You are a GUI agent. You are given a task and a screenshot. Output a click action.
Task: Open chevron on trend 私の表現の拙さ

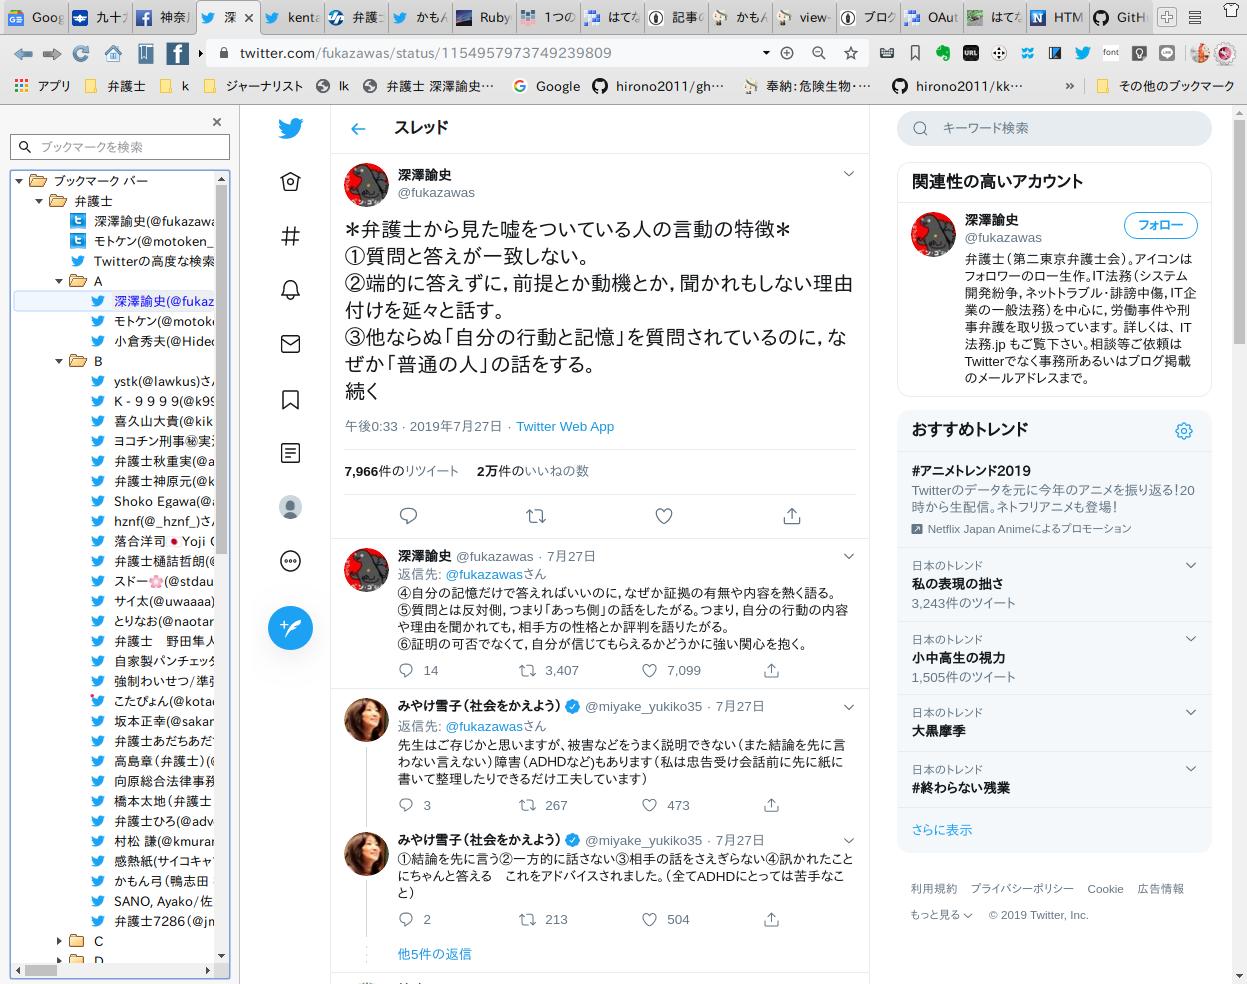click(x=1191, y=565)
